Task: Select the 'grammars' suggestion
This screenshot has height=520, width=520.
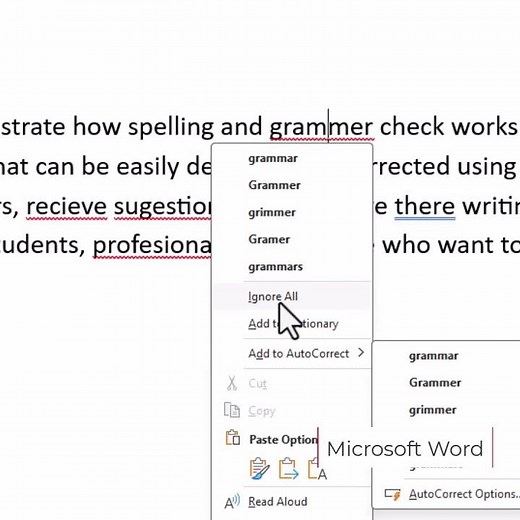Action: click(x=275, y=267)
